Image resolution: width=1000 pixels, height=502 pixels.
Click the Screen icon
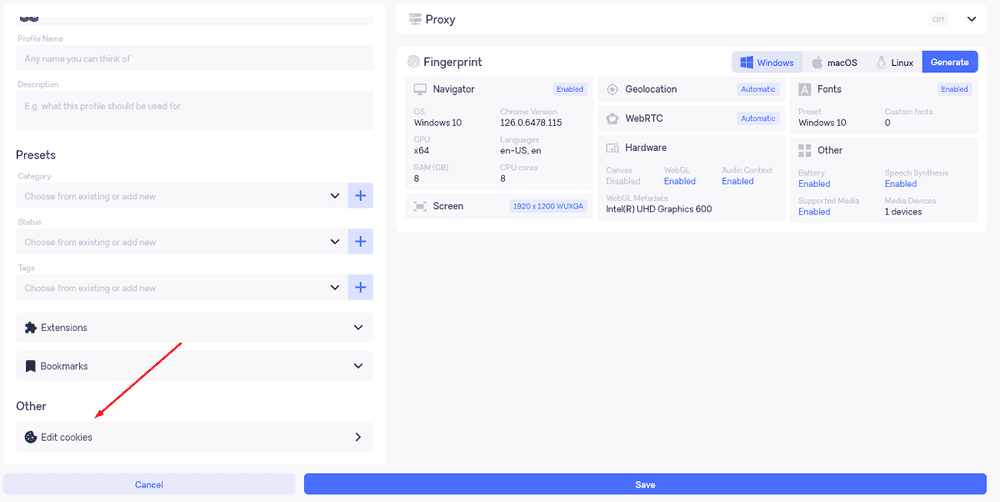[x=420, y=207]
